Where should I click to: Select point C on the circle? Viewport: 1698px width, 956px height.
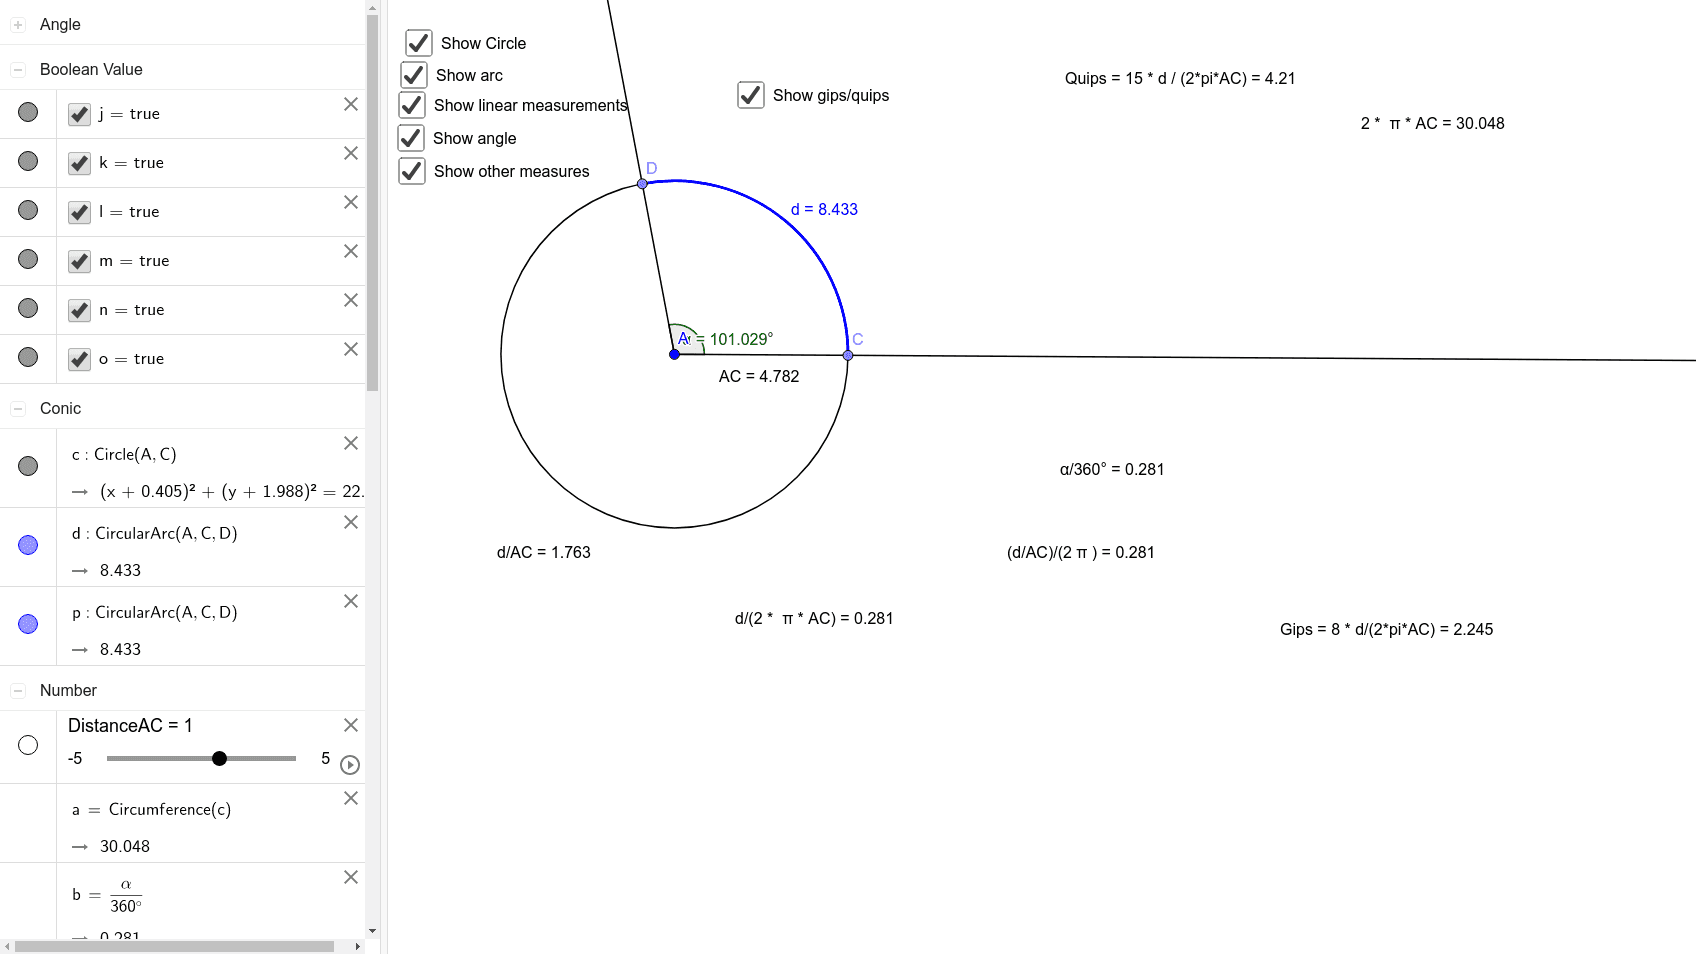pos(848,355)
